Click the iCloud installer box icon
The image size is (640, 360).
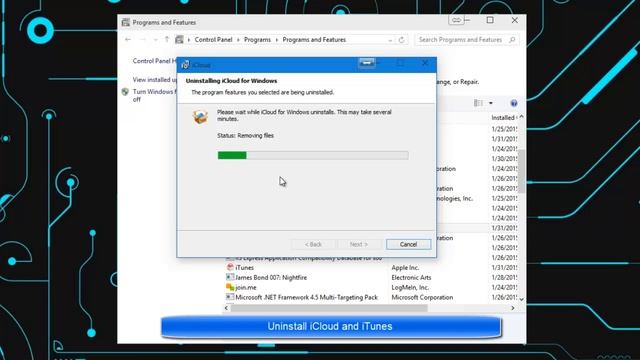tap(200, 117)
